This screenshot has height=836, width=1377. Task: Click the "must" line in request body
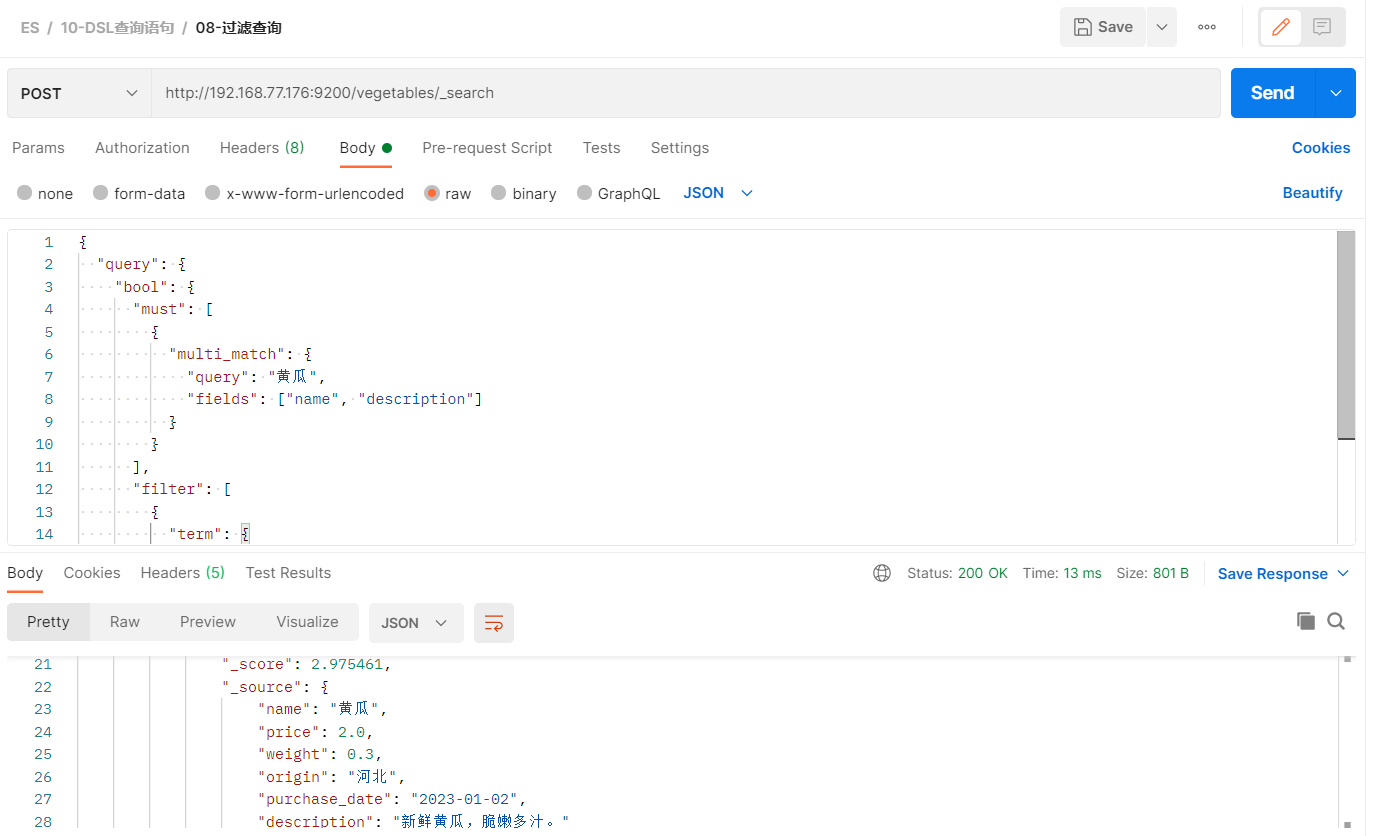pos(172,309)
